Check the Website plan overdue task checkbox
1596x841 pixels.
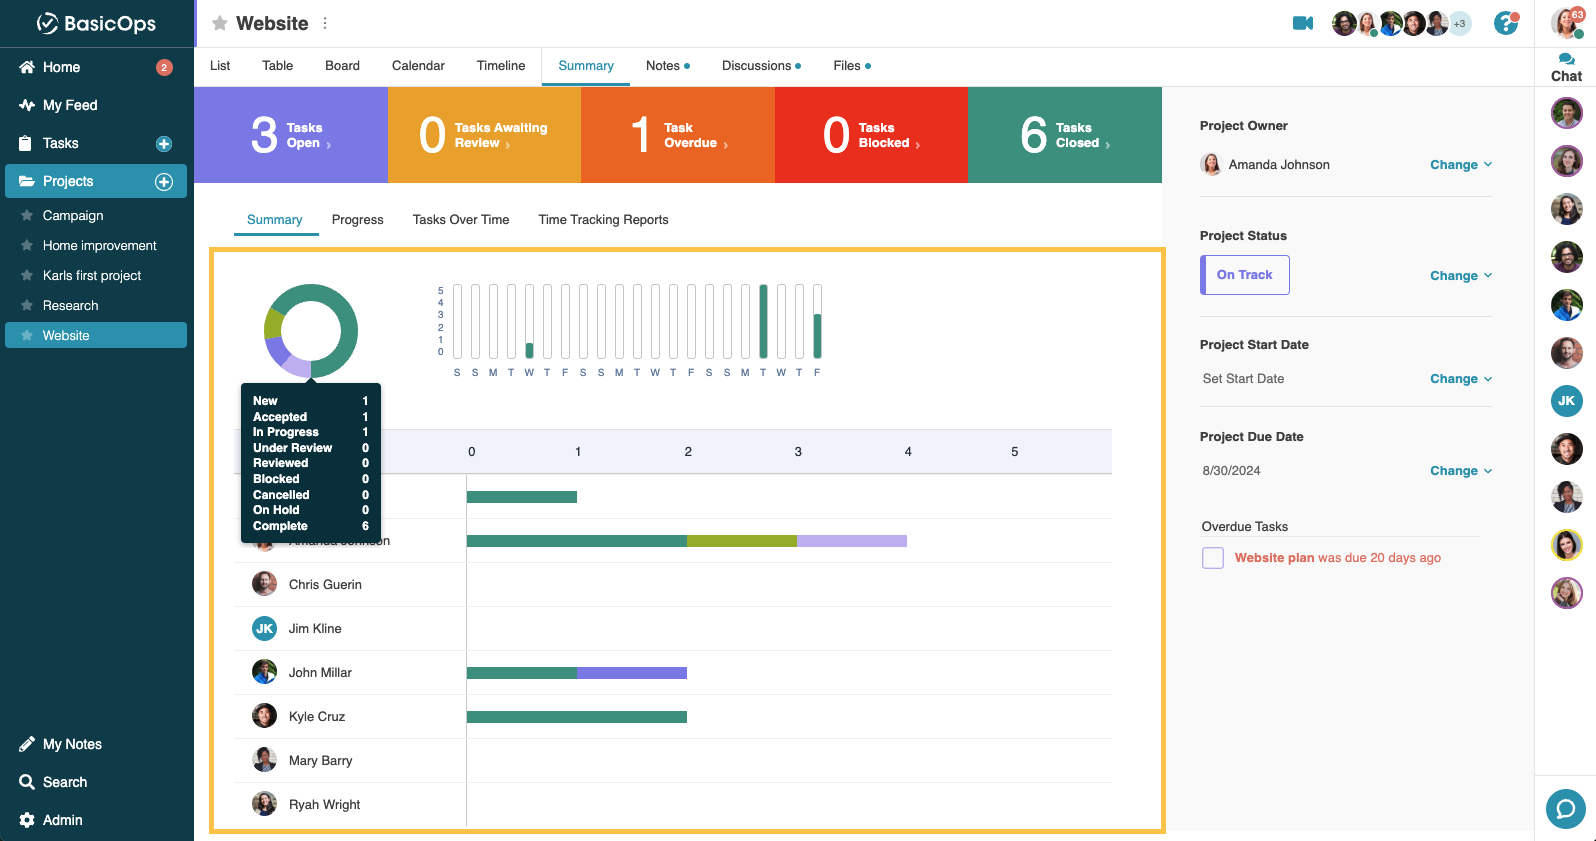tap(1213, 558)
